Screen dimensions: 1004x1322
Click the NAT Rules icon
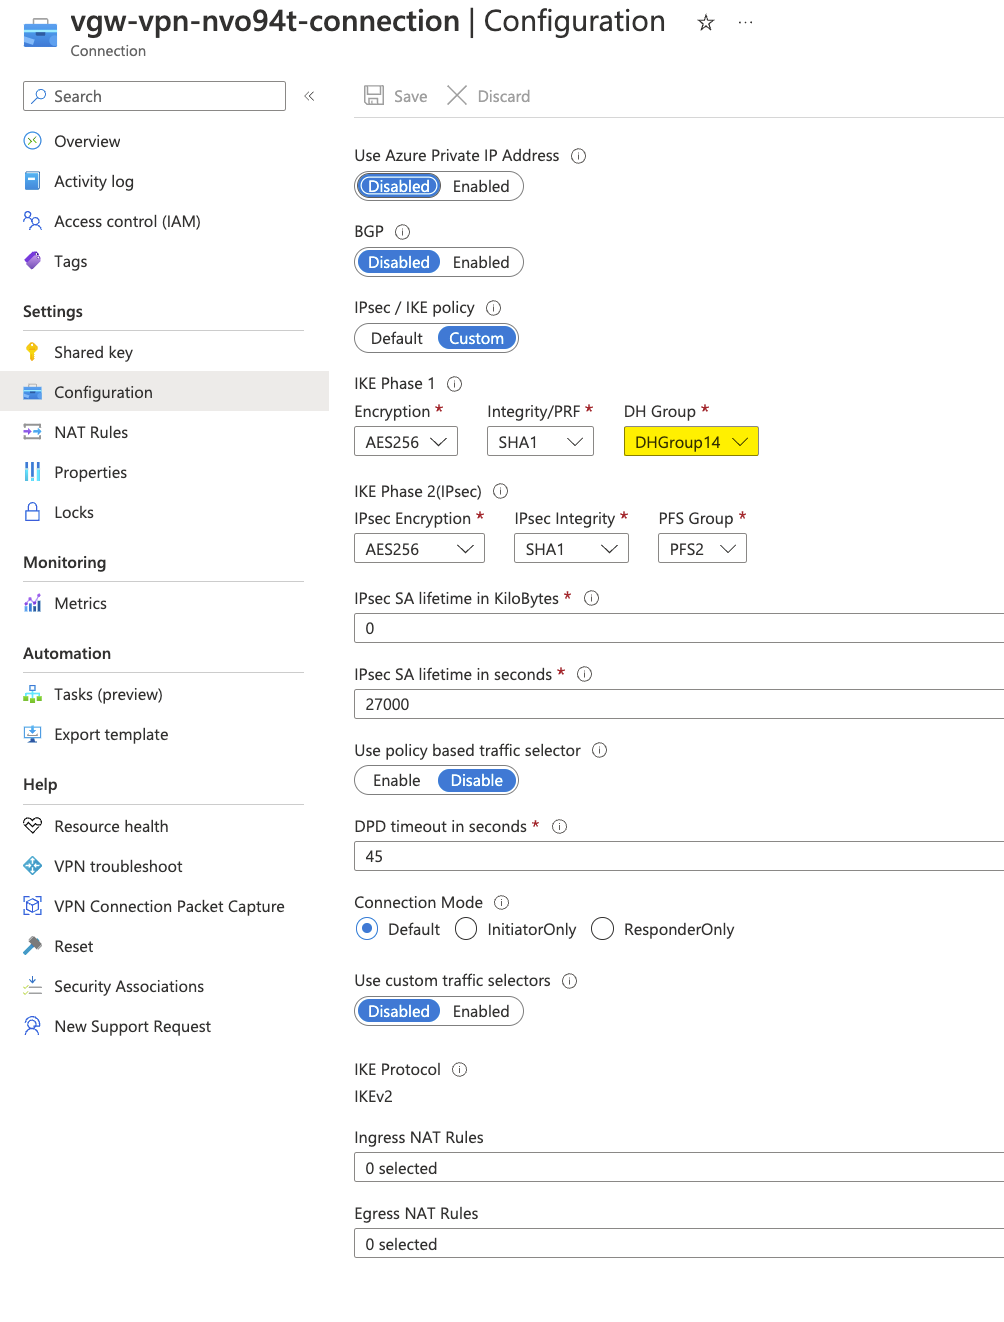33,432
